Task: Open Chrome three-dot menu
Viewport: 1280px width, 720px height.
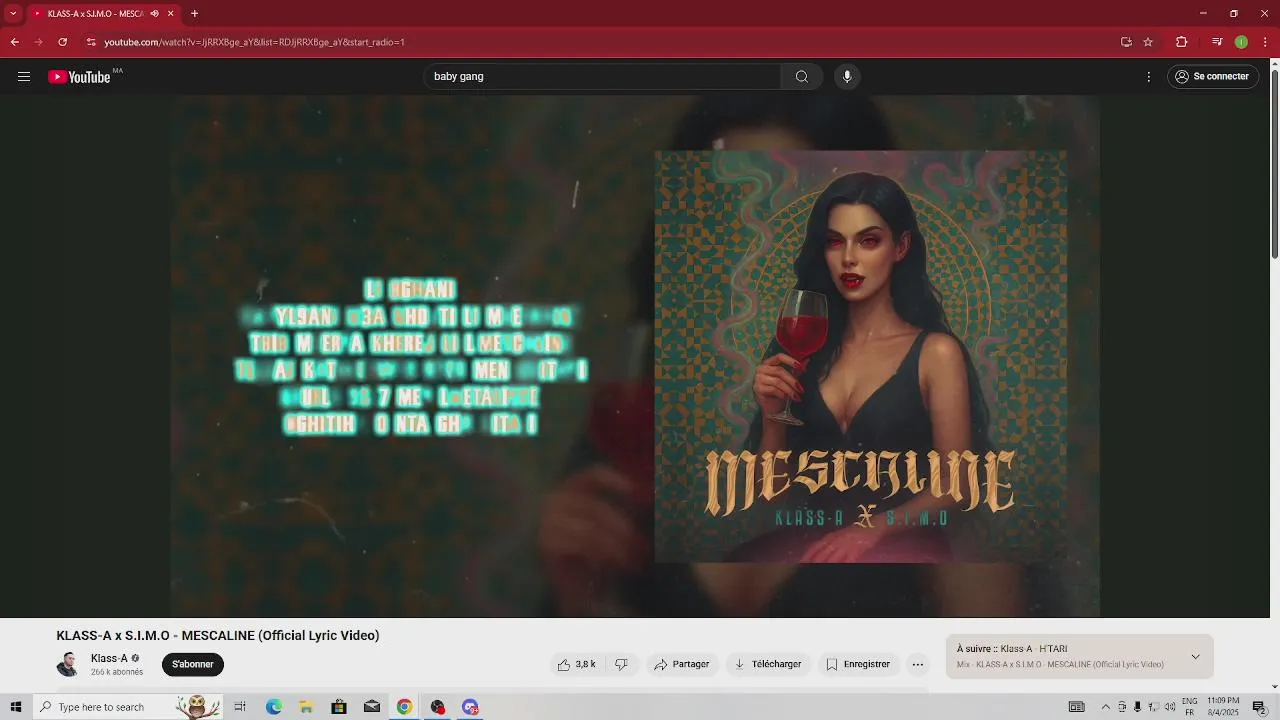Action: pyautogui.click(x=1266, y=42)
